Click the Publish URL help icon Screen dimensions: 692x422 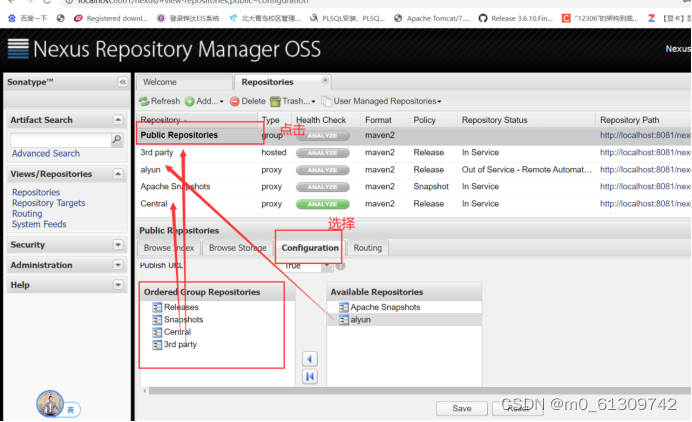tap(340, 266)
